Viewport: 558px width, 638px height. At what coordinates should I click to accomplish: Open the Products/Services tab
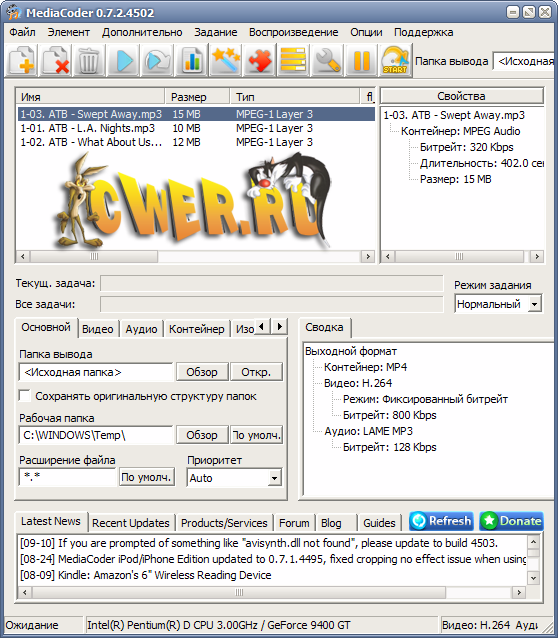224,523
